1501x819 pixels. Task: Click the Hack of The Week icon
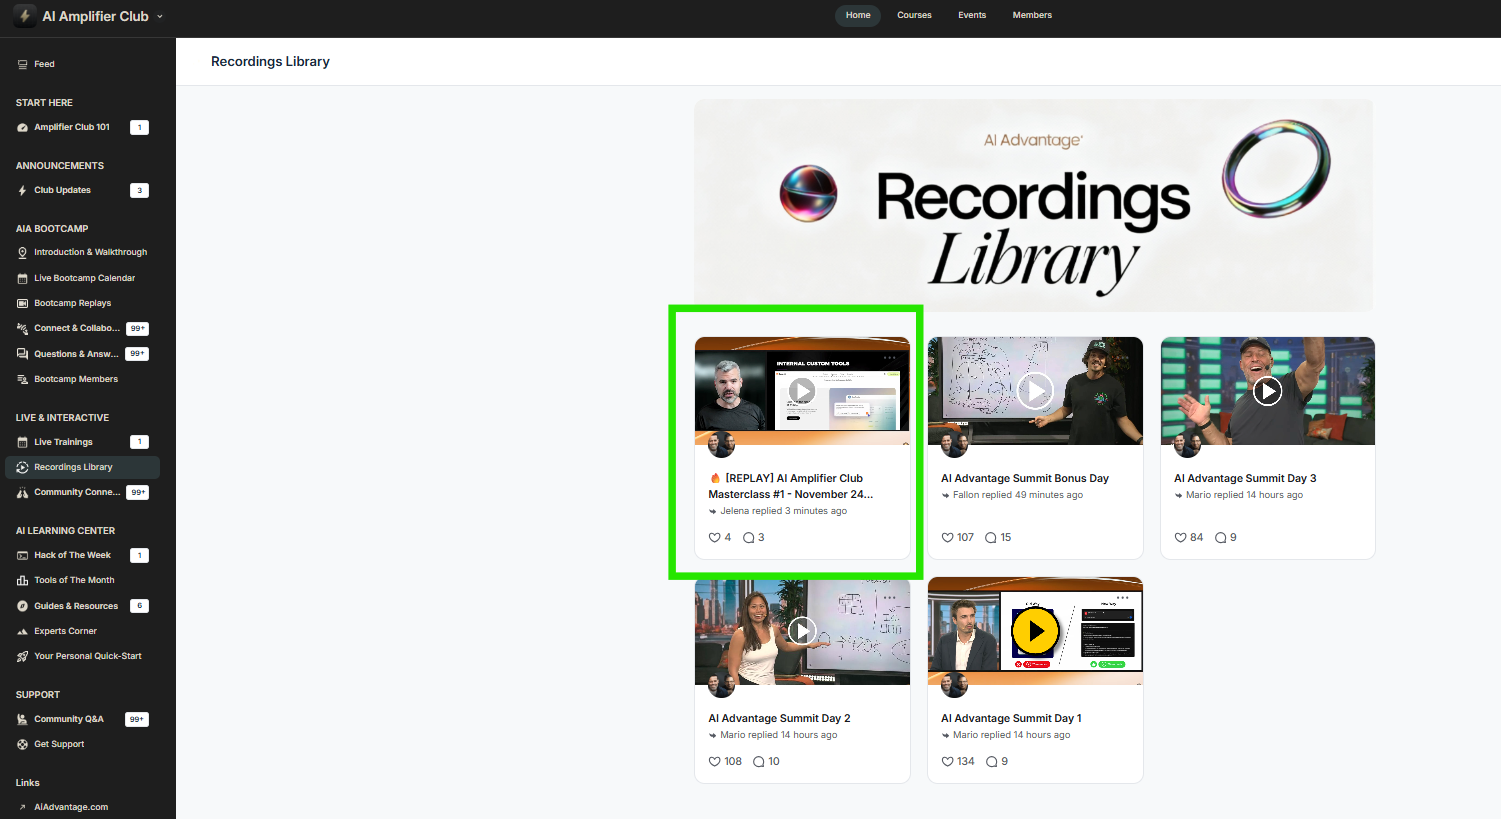(x=22, y=555)
